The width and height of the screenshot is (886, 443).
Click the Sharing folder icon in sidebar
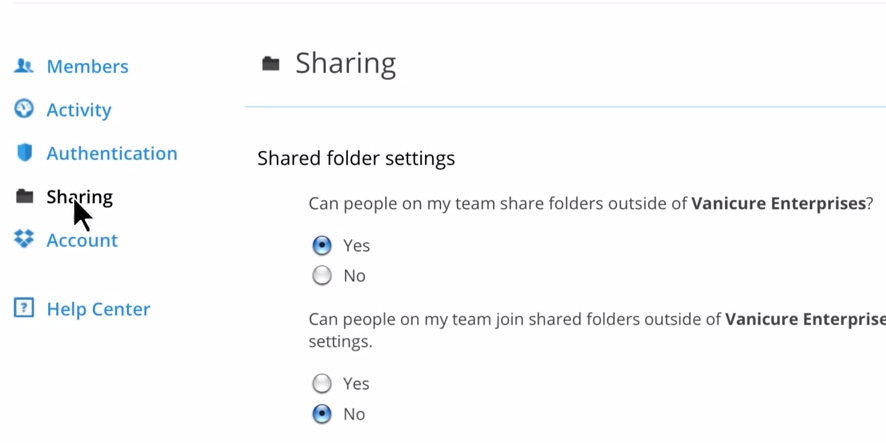(x=24, y=197)
